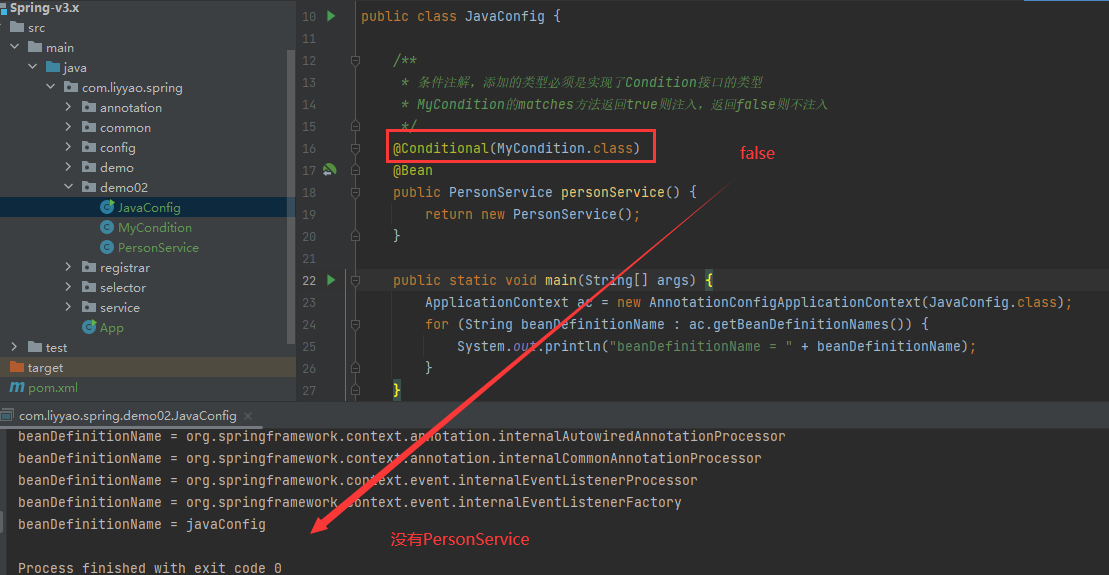Screen dimensions: 1109x575
Task: Open the App class file
Action: coord(111,327)
